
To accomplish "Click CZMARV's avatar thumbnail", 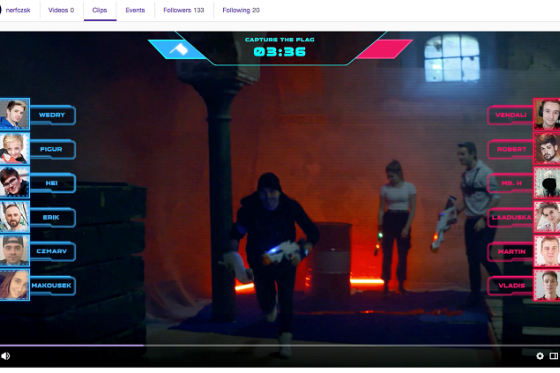I will coord(14,251).
